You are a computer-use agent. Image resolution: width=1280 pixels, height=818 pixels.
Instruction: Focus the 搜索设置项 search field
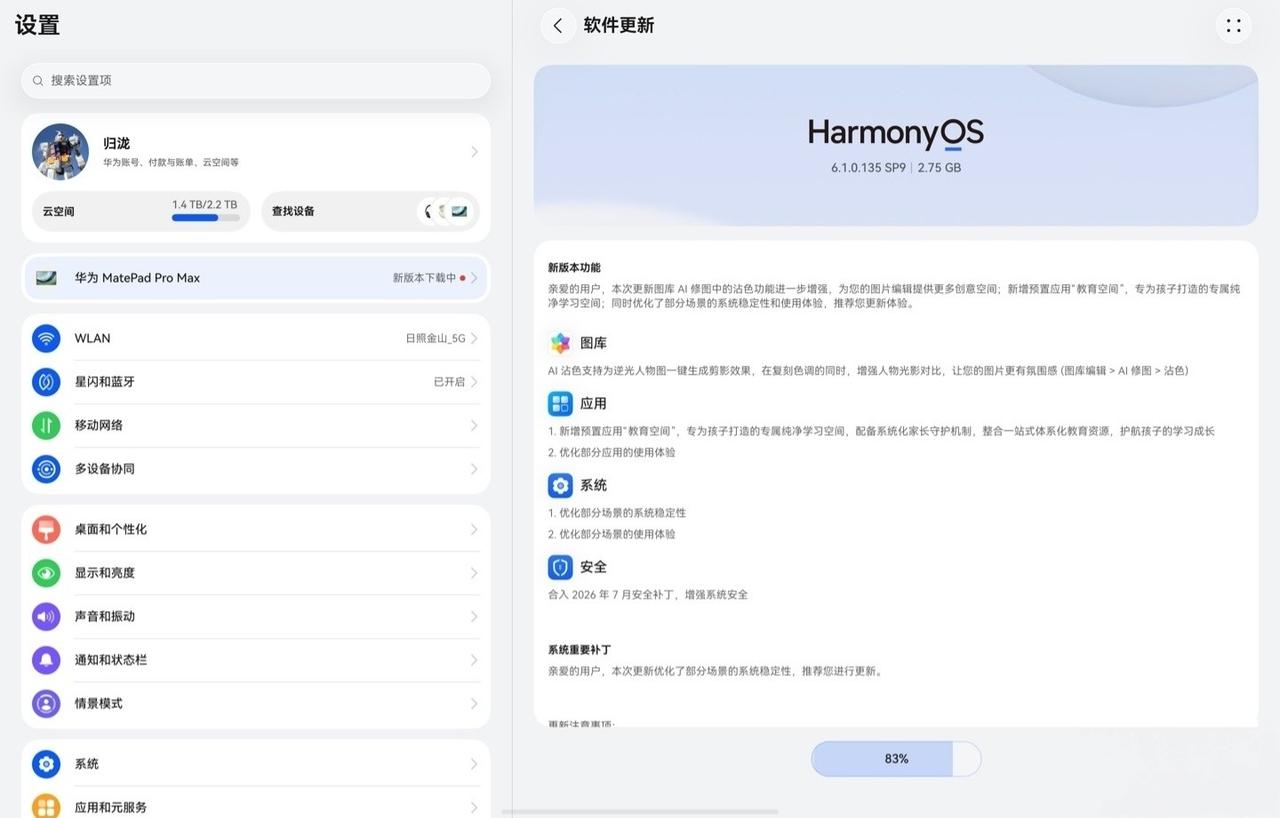[x=256, y=80]
